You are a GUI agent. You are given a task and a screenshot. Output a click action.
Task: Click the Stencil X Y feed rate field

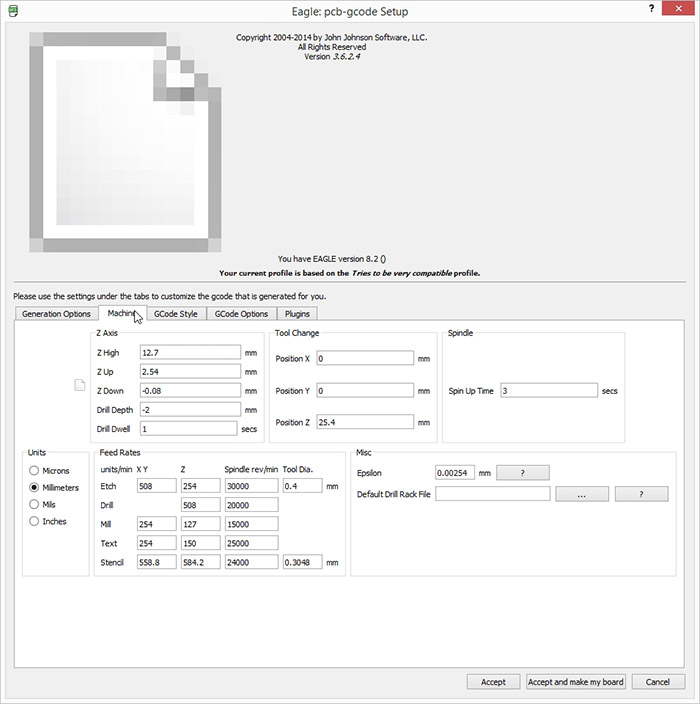click(156, 562)
